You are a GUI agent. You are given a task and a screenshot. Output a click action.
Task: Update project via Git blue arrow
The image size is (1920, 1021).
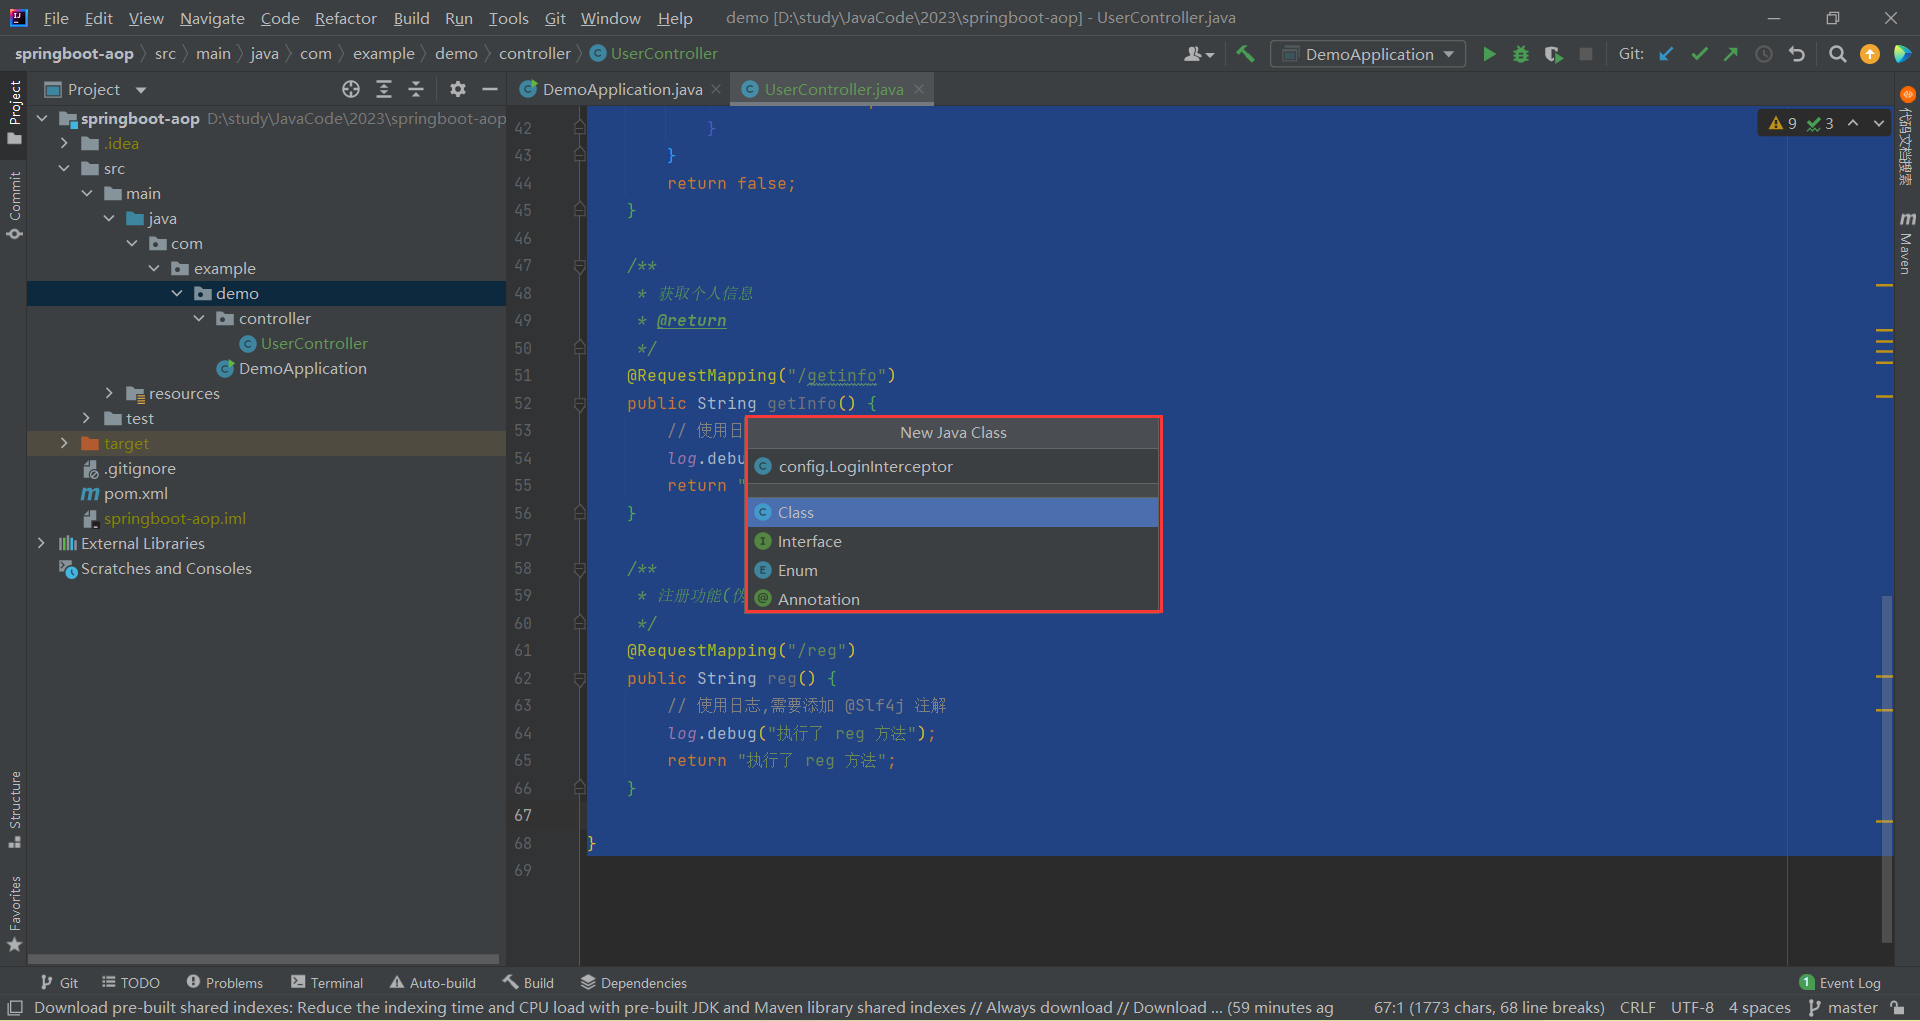(1666, 54)
